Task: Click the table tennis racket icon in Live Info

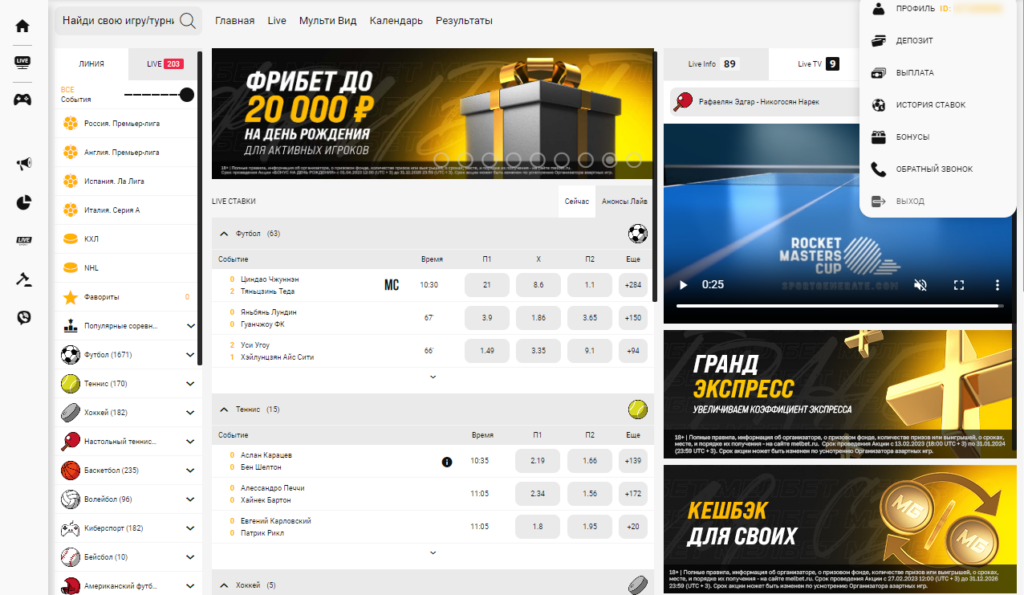Action: coord(683,101)
